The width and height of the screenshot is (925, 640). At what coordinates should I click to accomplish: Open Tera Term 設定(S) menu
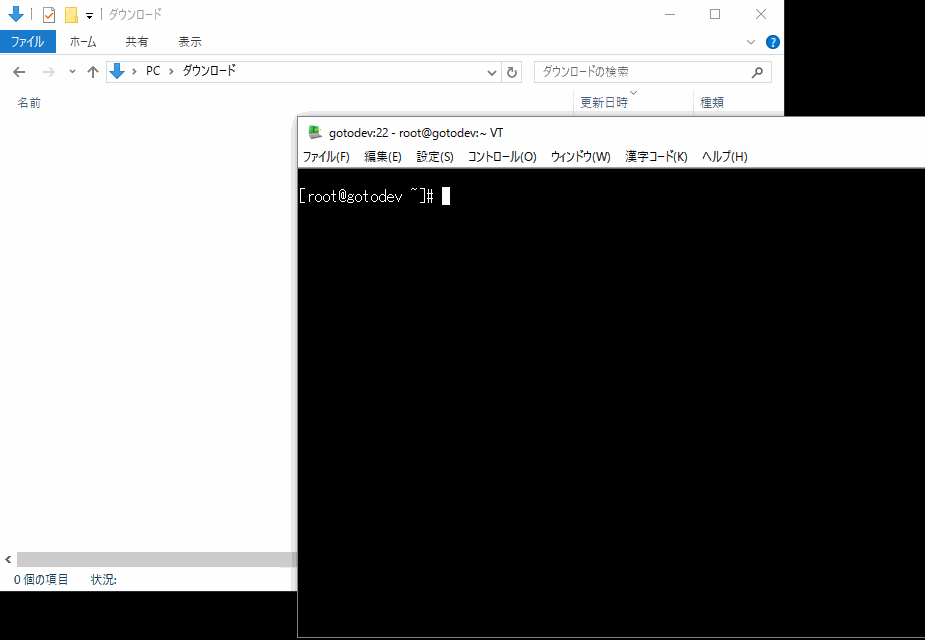click(435, 156)
